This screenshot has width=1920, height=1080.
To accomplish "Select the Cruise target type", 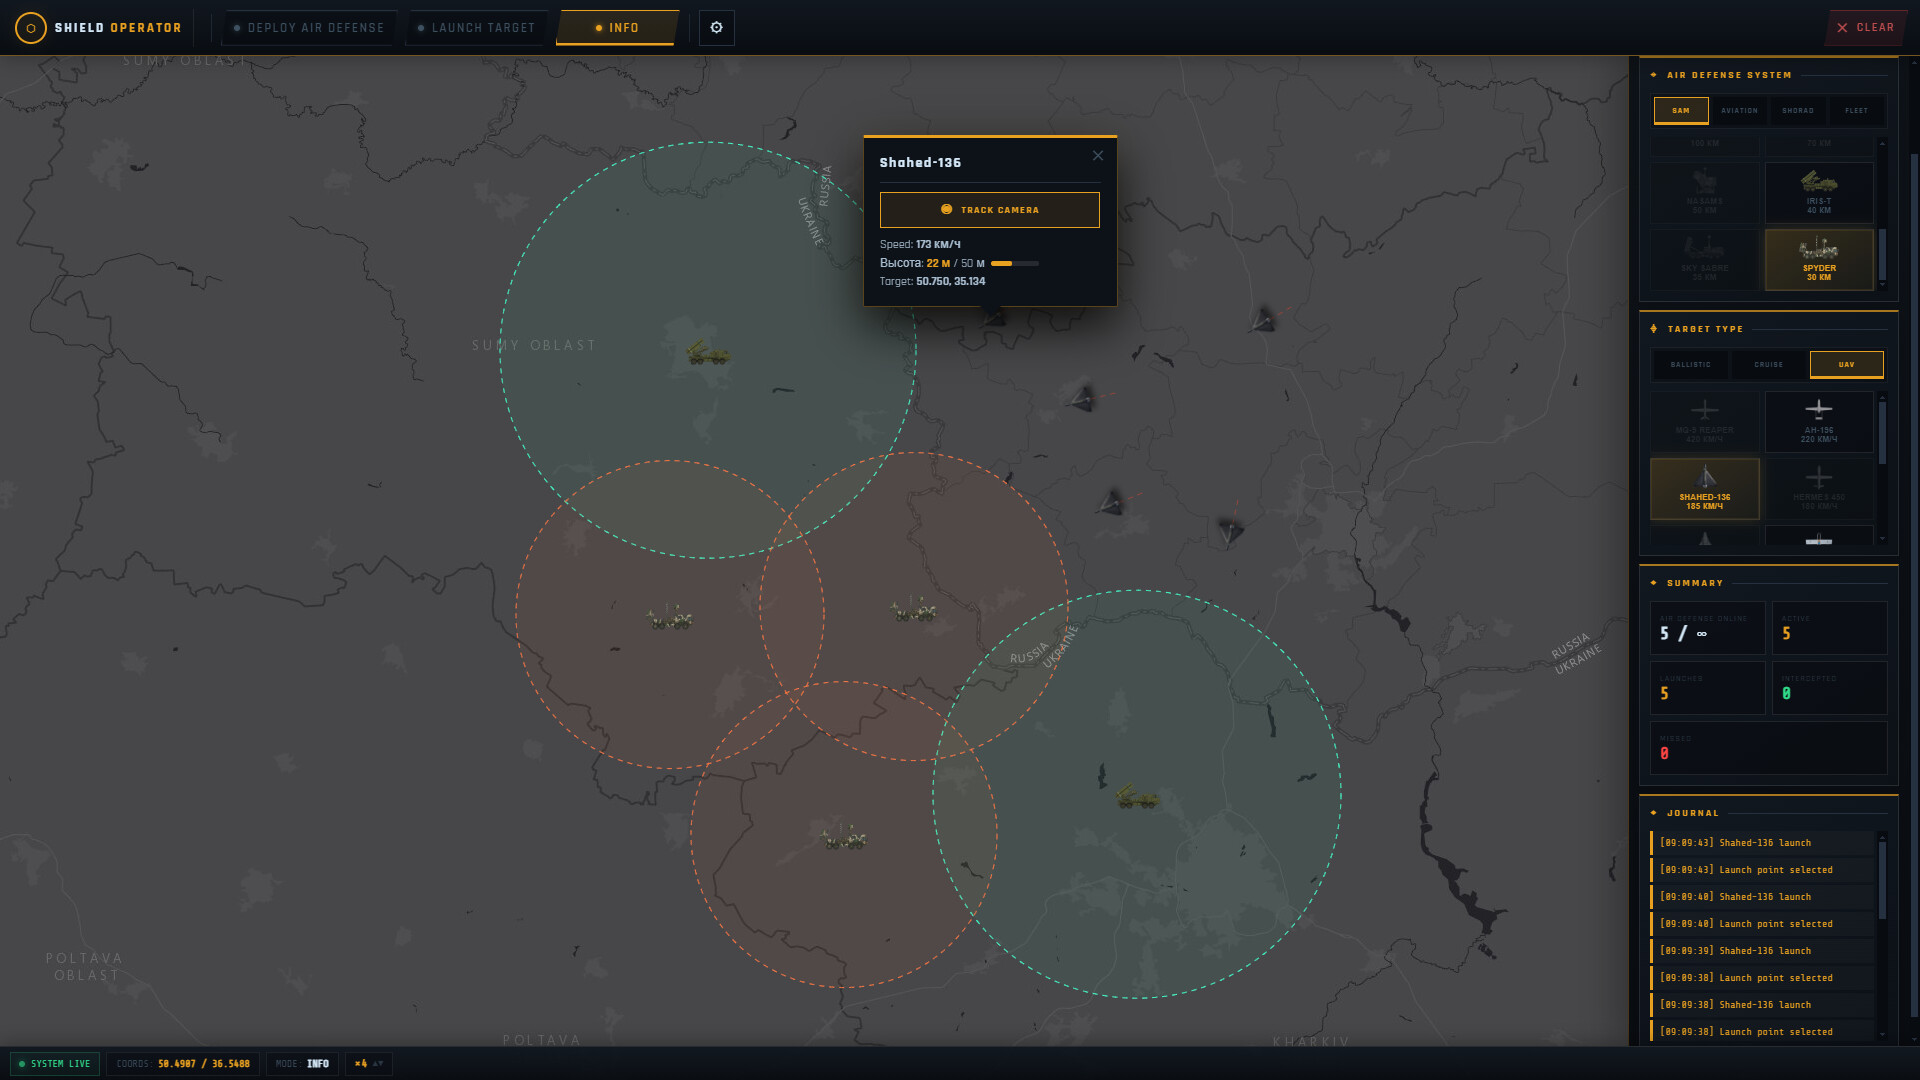I will coord(1768,365).
